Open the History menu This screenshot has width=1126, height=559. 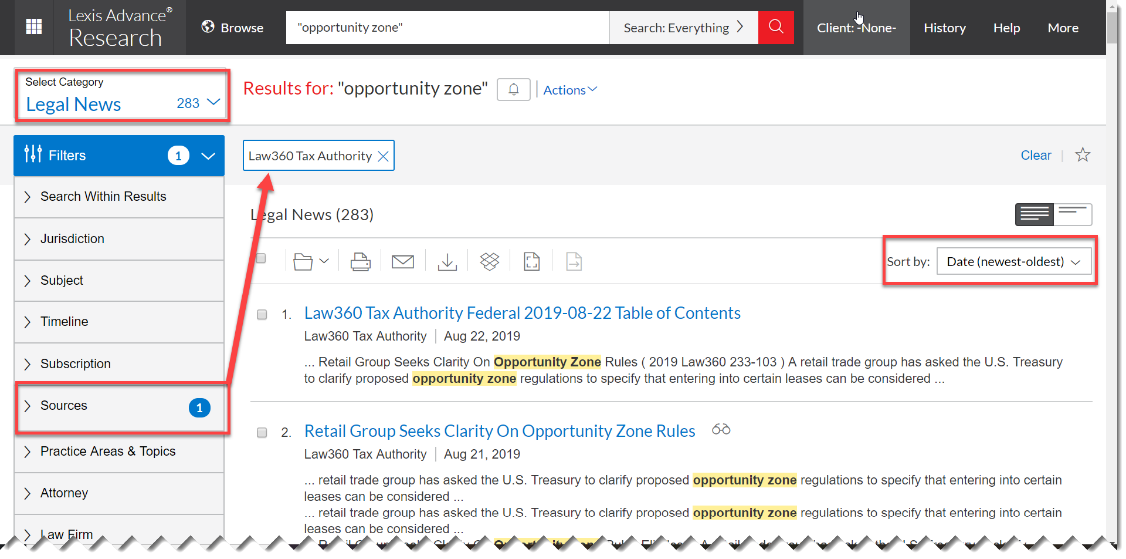tap(944, 28)
